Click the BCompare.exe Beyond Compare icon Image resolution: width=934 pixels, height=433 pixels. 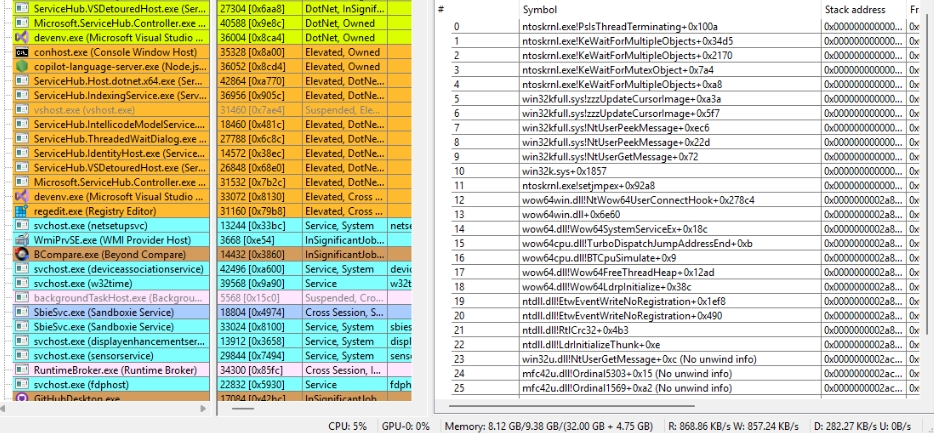pos(22,254)
